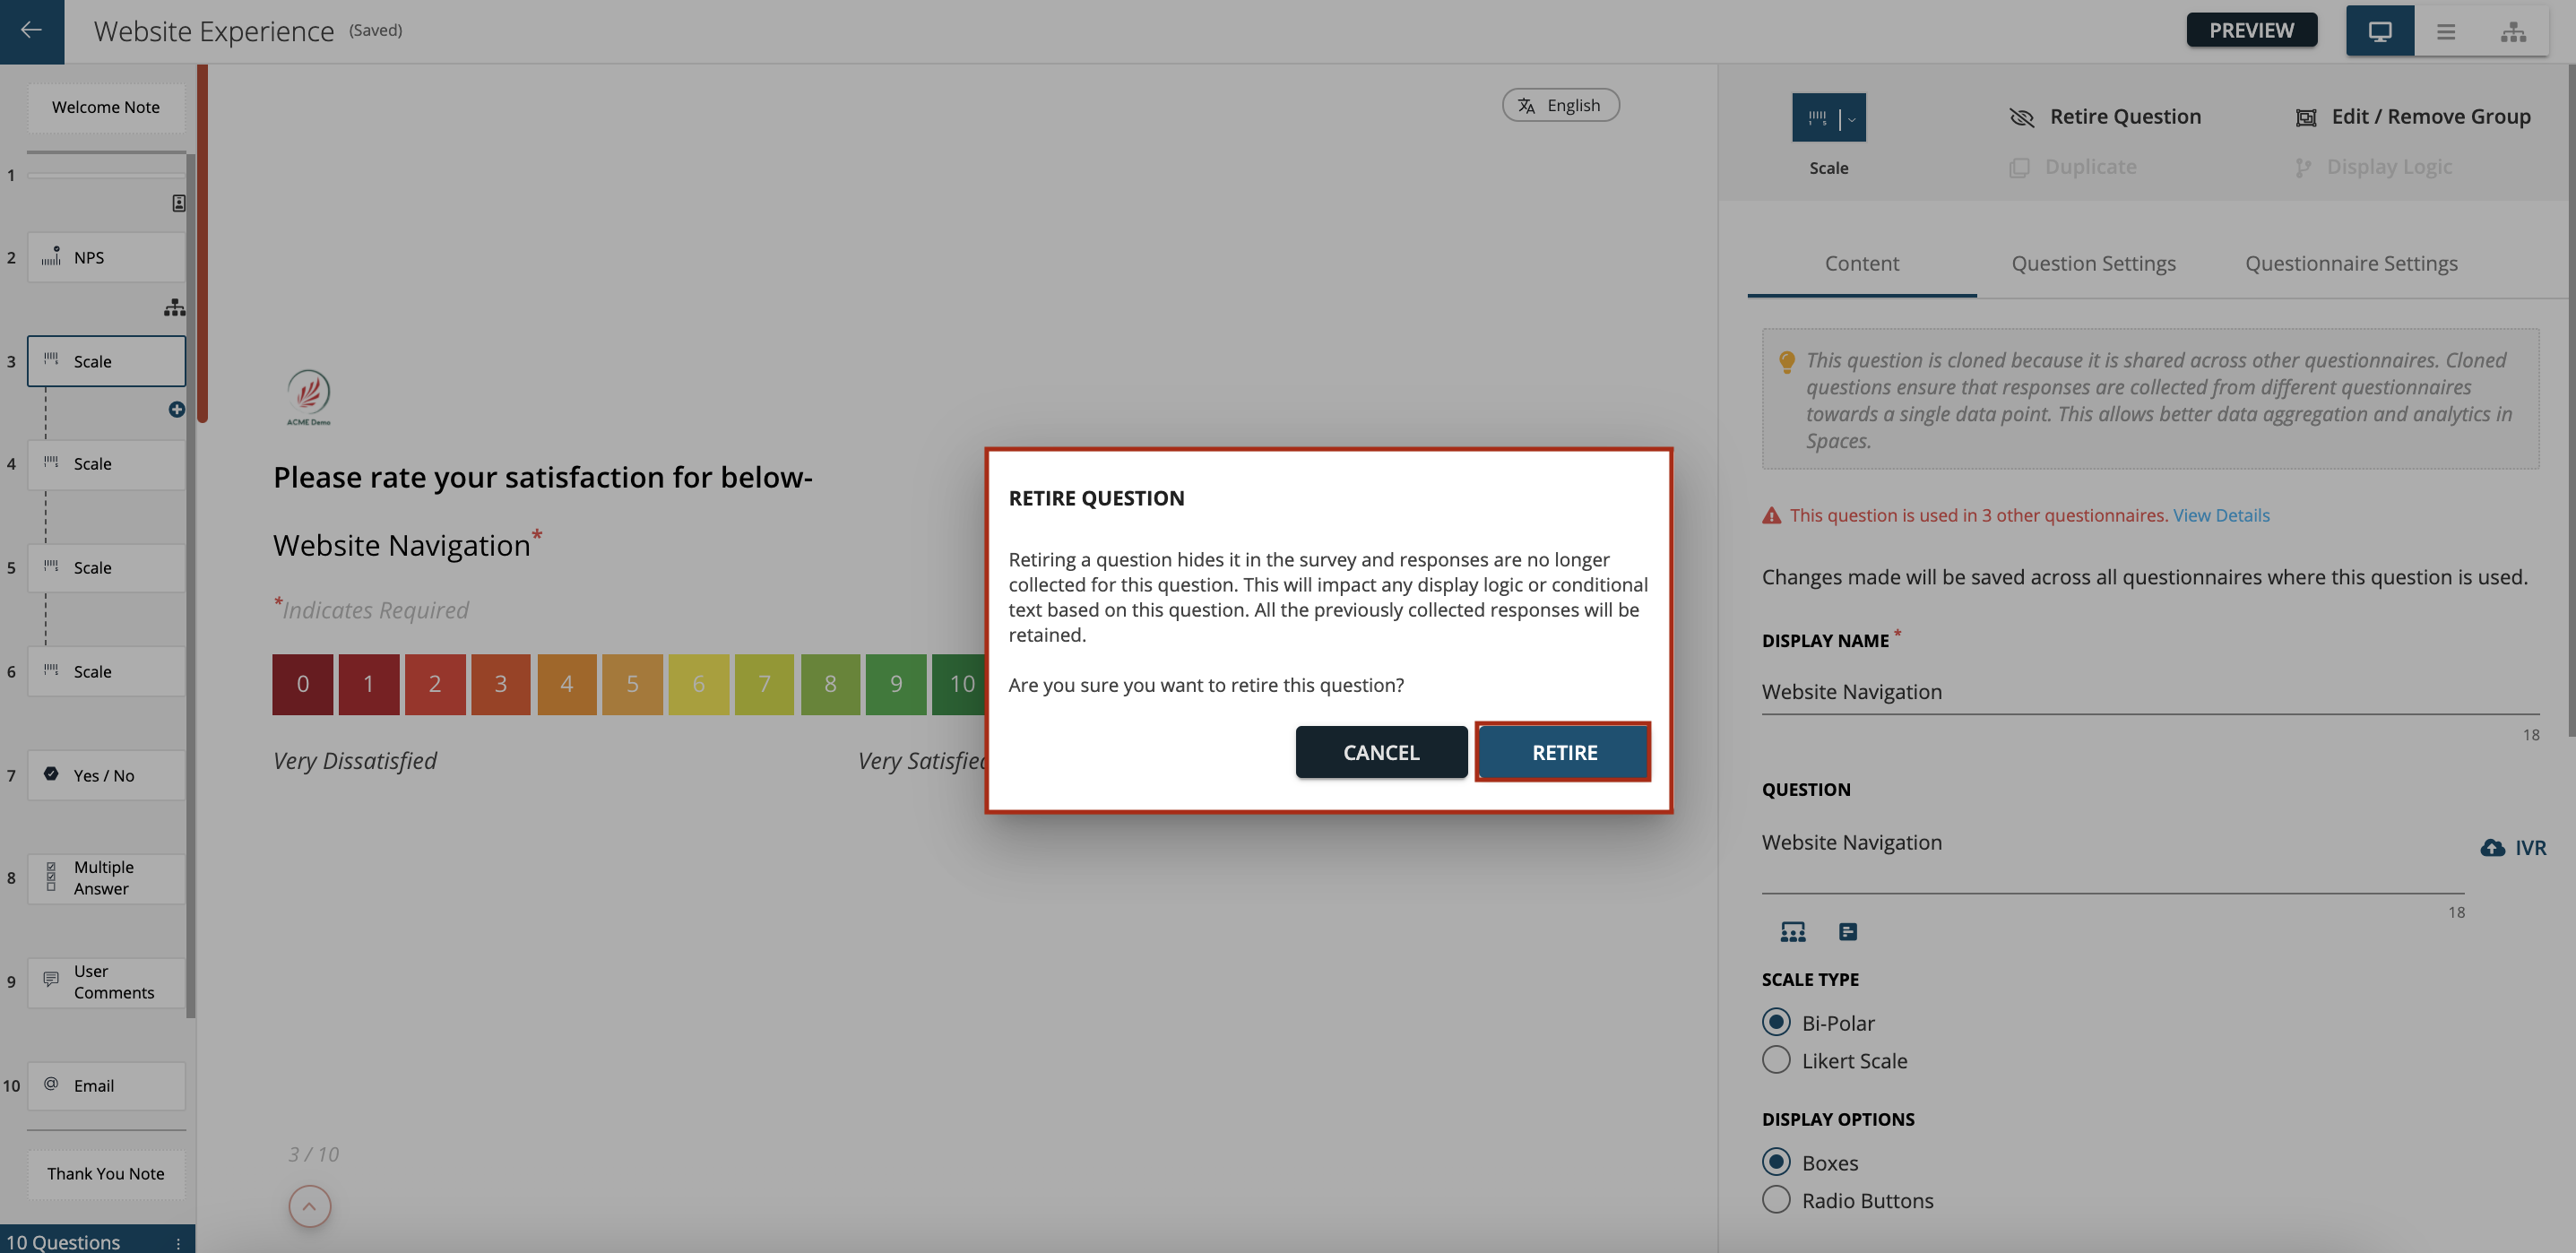Click Cancel to dismiss the retire dialog
The height and width of the screenshot is (1253, 2576).
[1381, 752]
